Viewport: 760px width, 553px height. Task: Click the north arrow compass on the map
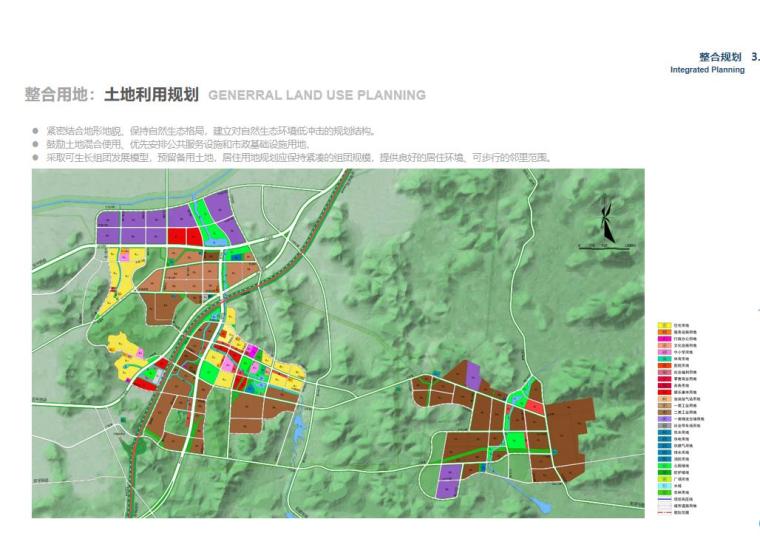[x=607, y=224]
